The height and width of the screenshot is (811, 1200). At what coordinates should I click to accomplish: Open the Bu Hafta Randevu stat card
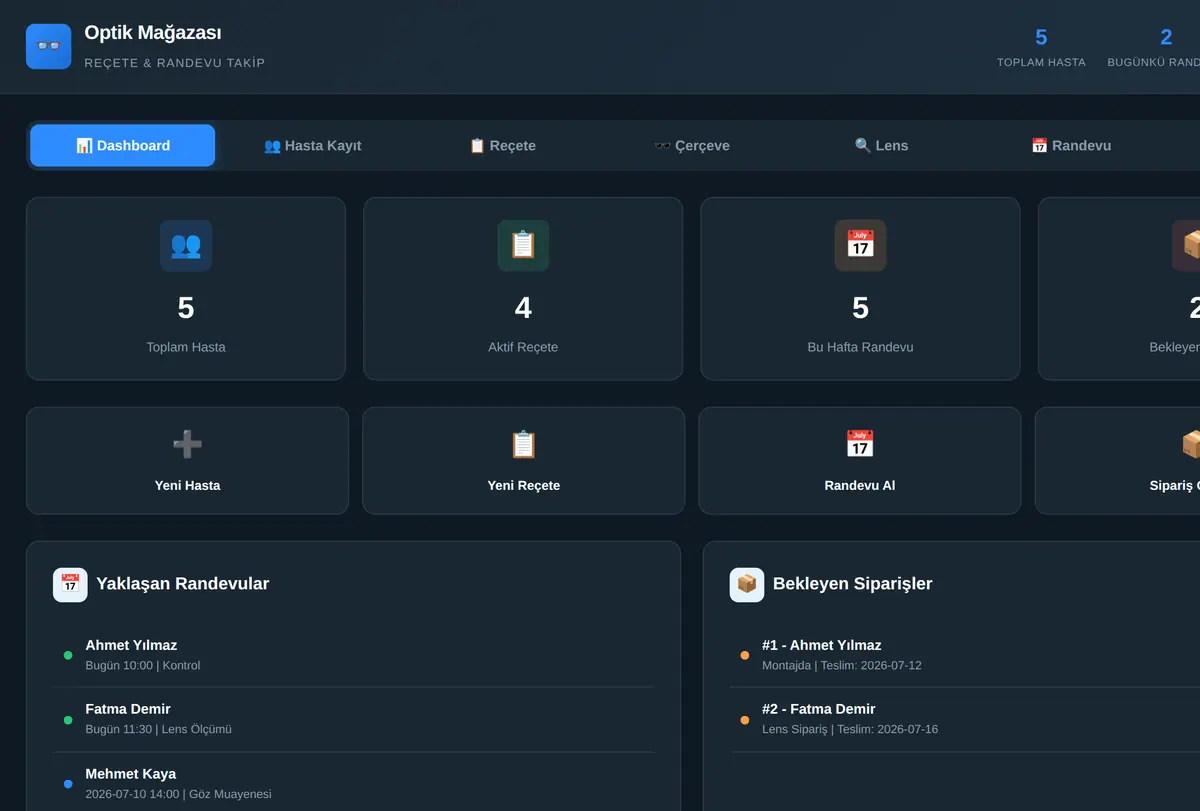pyautogui.click(x=860, y=288)
